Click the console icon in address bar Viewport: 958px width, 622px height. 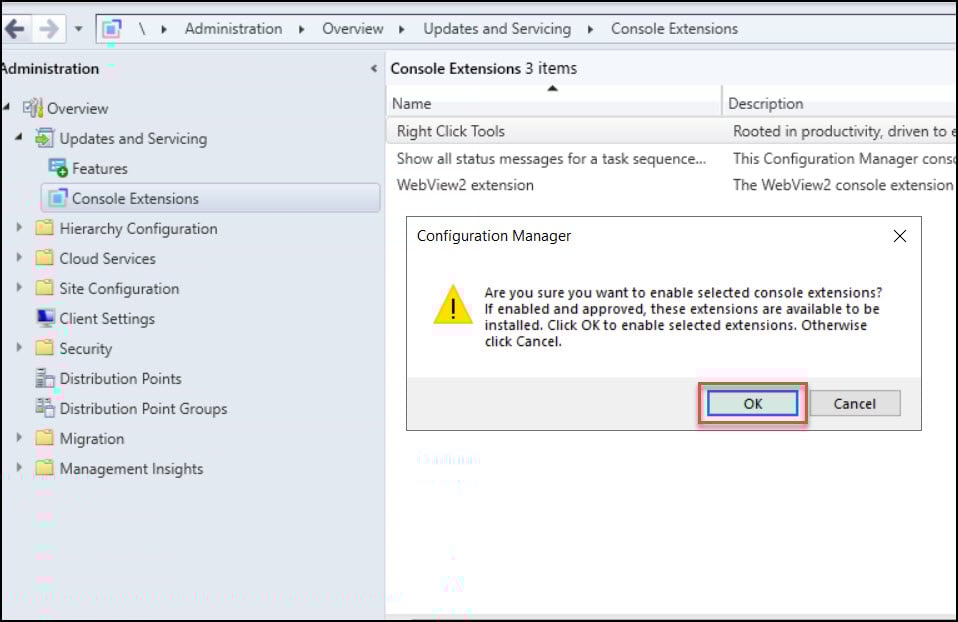tap(112, 29)
